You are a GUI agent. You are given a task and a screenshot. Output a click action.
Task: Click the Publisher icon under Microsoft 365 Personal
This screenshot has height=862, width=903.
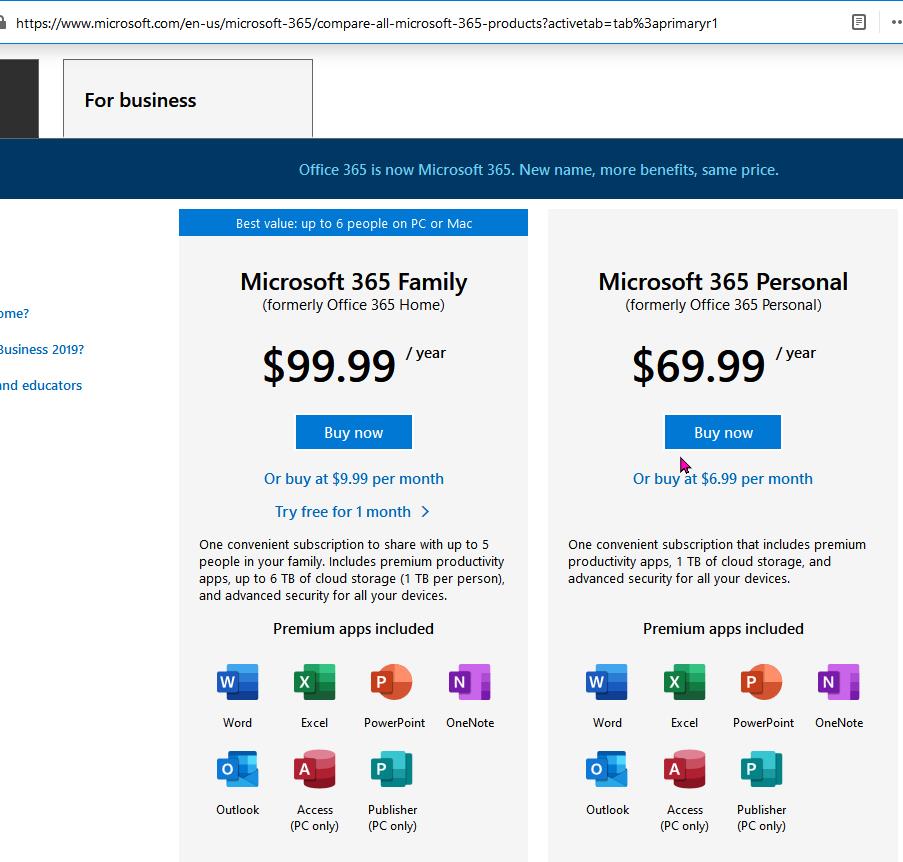click(x=761, y=769)
